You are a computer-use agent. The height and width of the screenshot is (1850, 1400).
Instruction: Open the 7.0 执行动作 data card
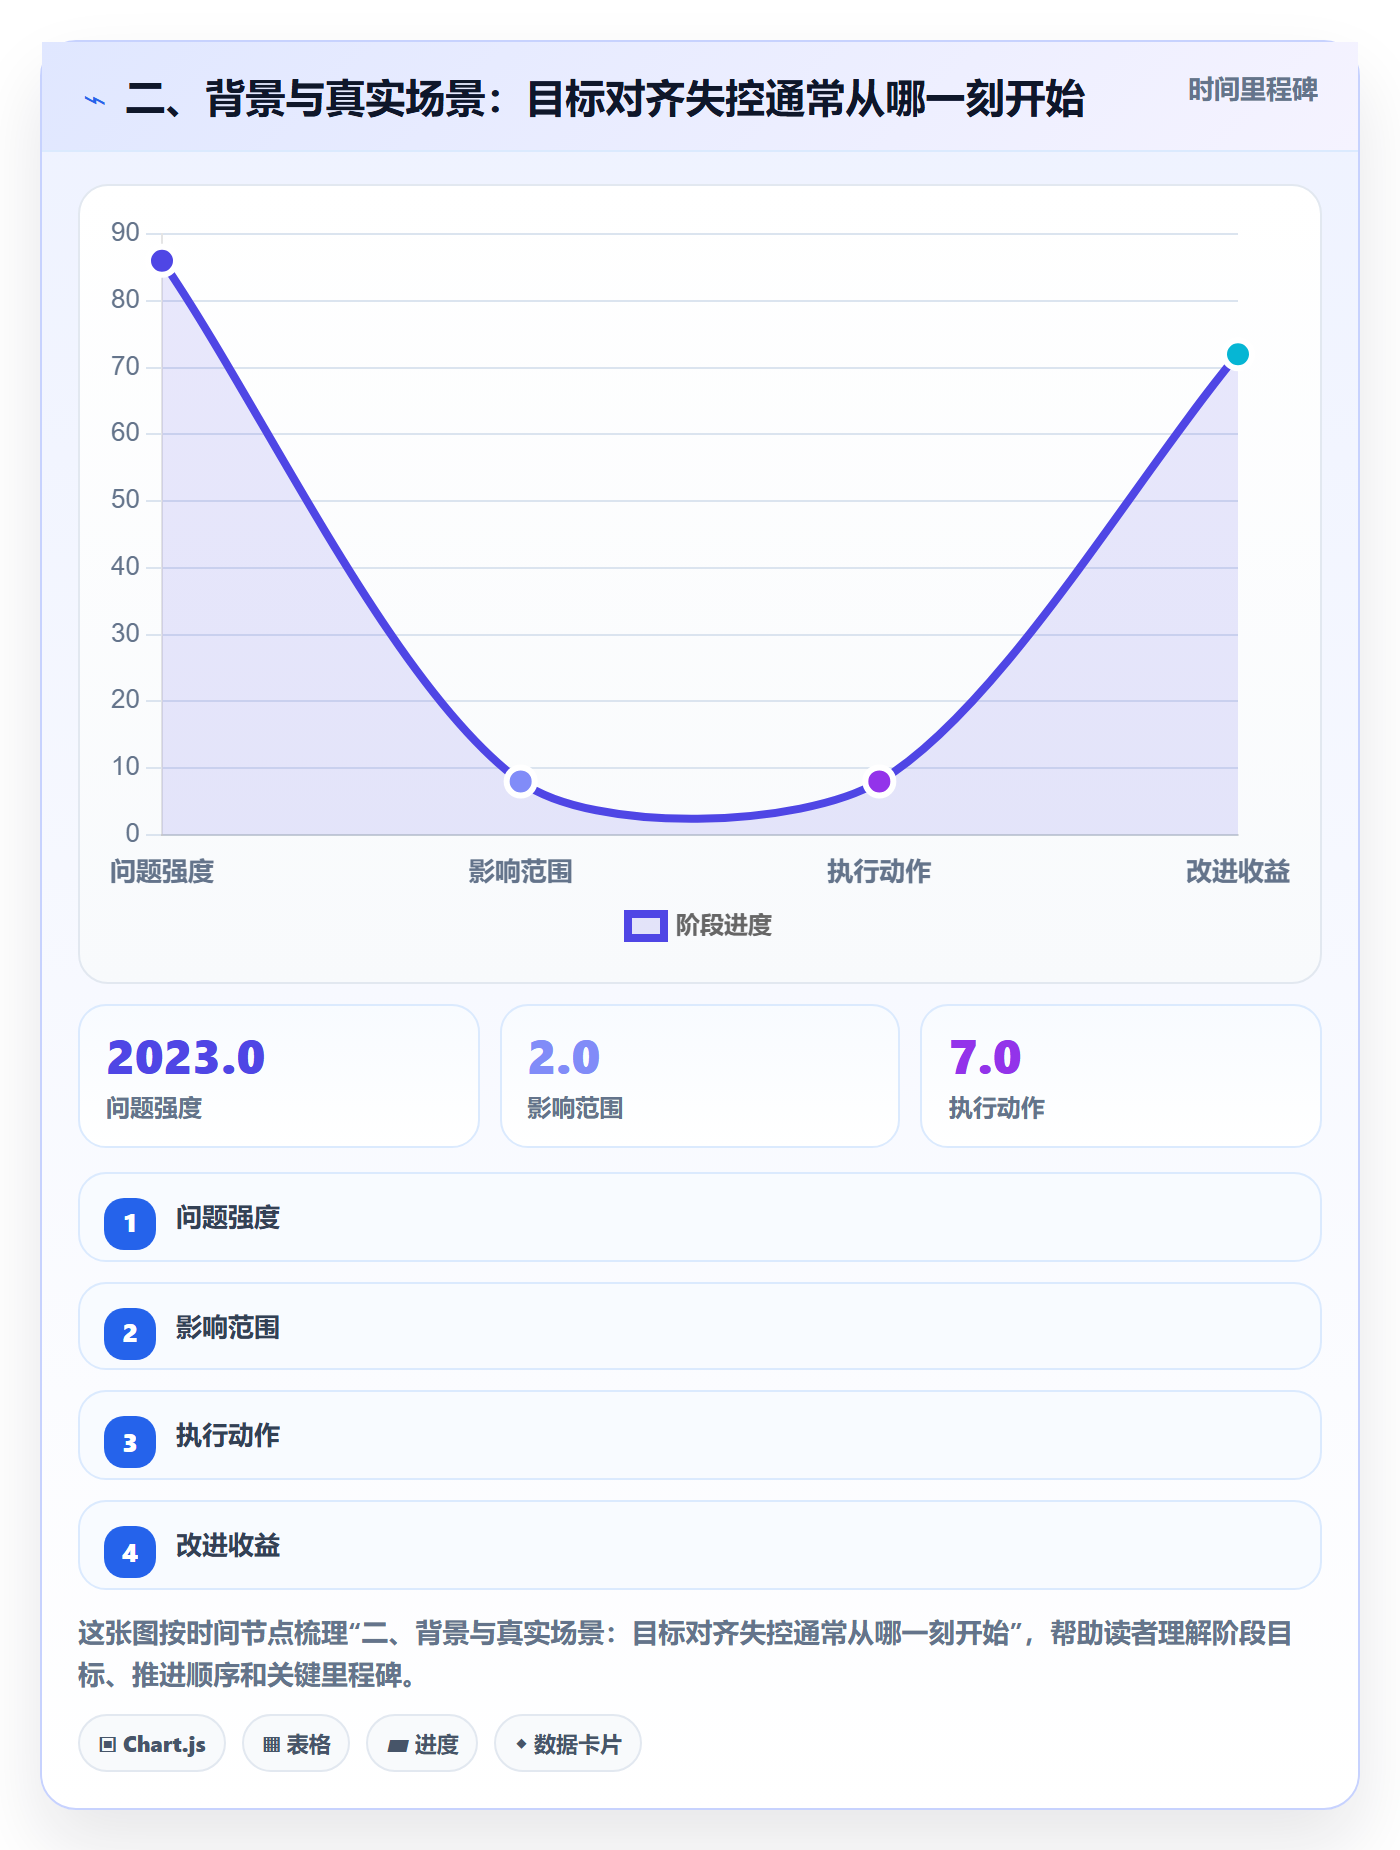click(x=1121, y=1076)
